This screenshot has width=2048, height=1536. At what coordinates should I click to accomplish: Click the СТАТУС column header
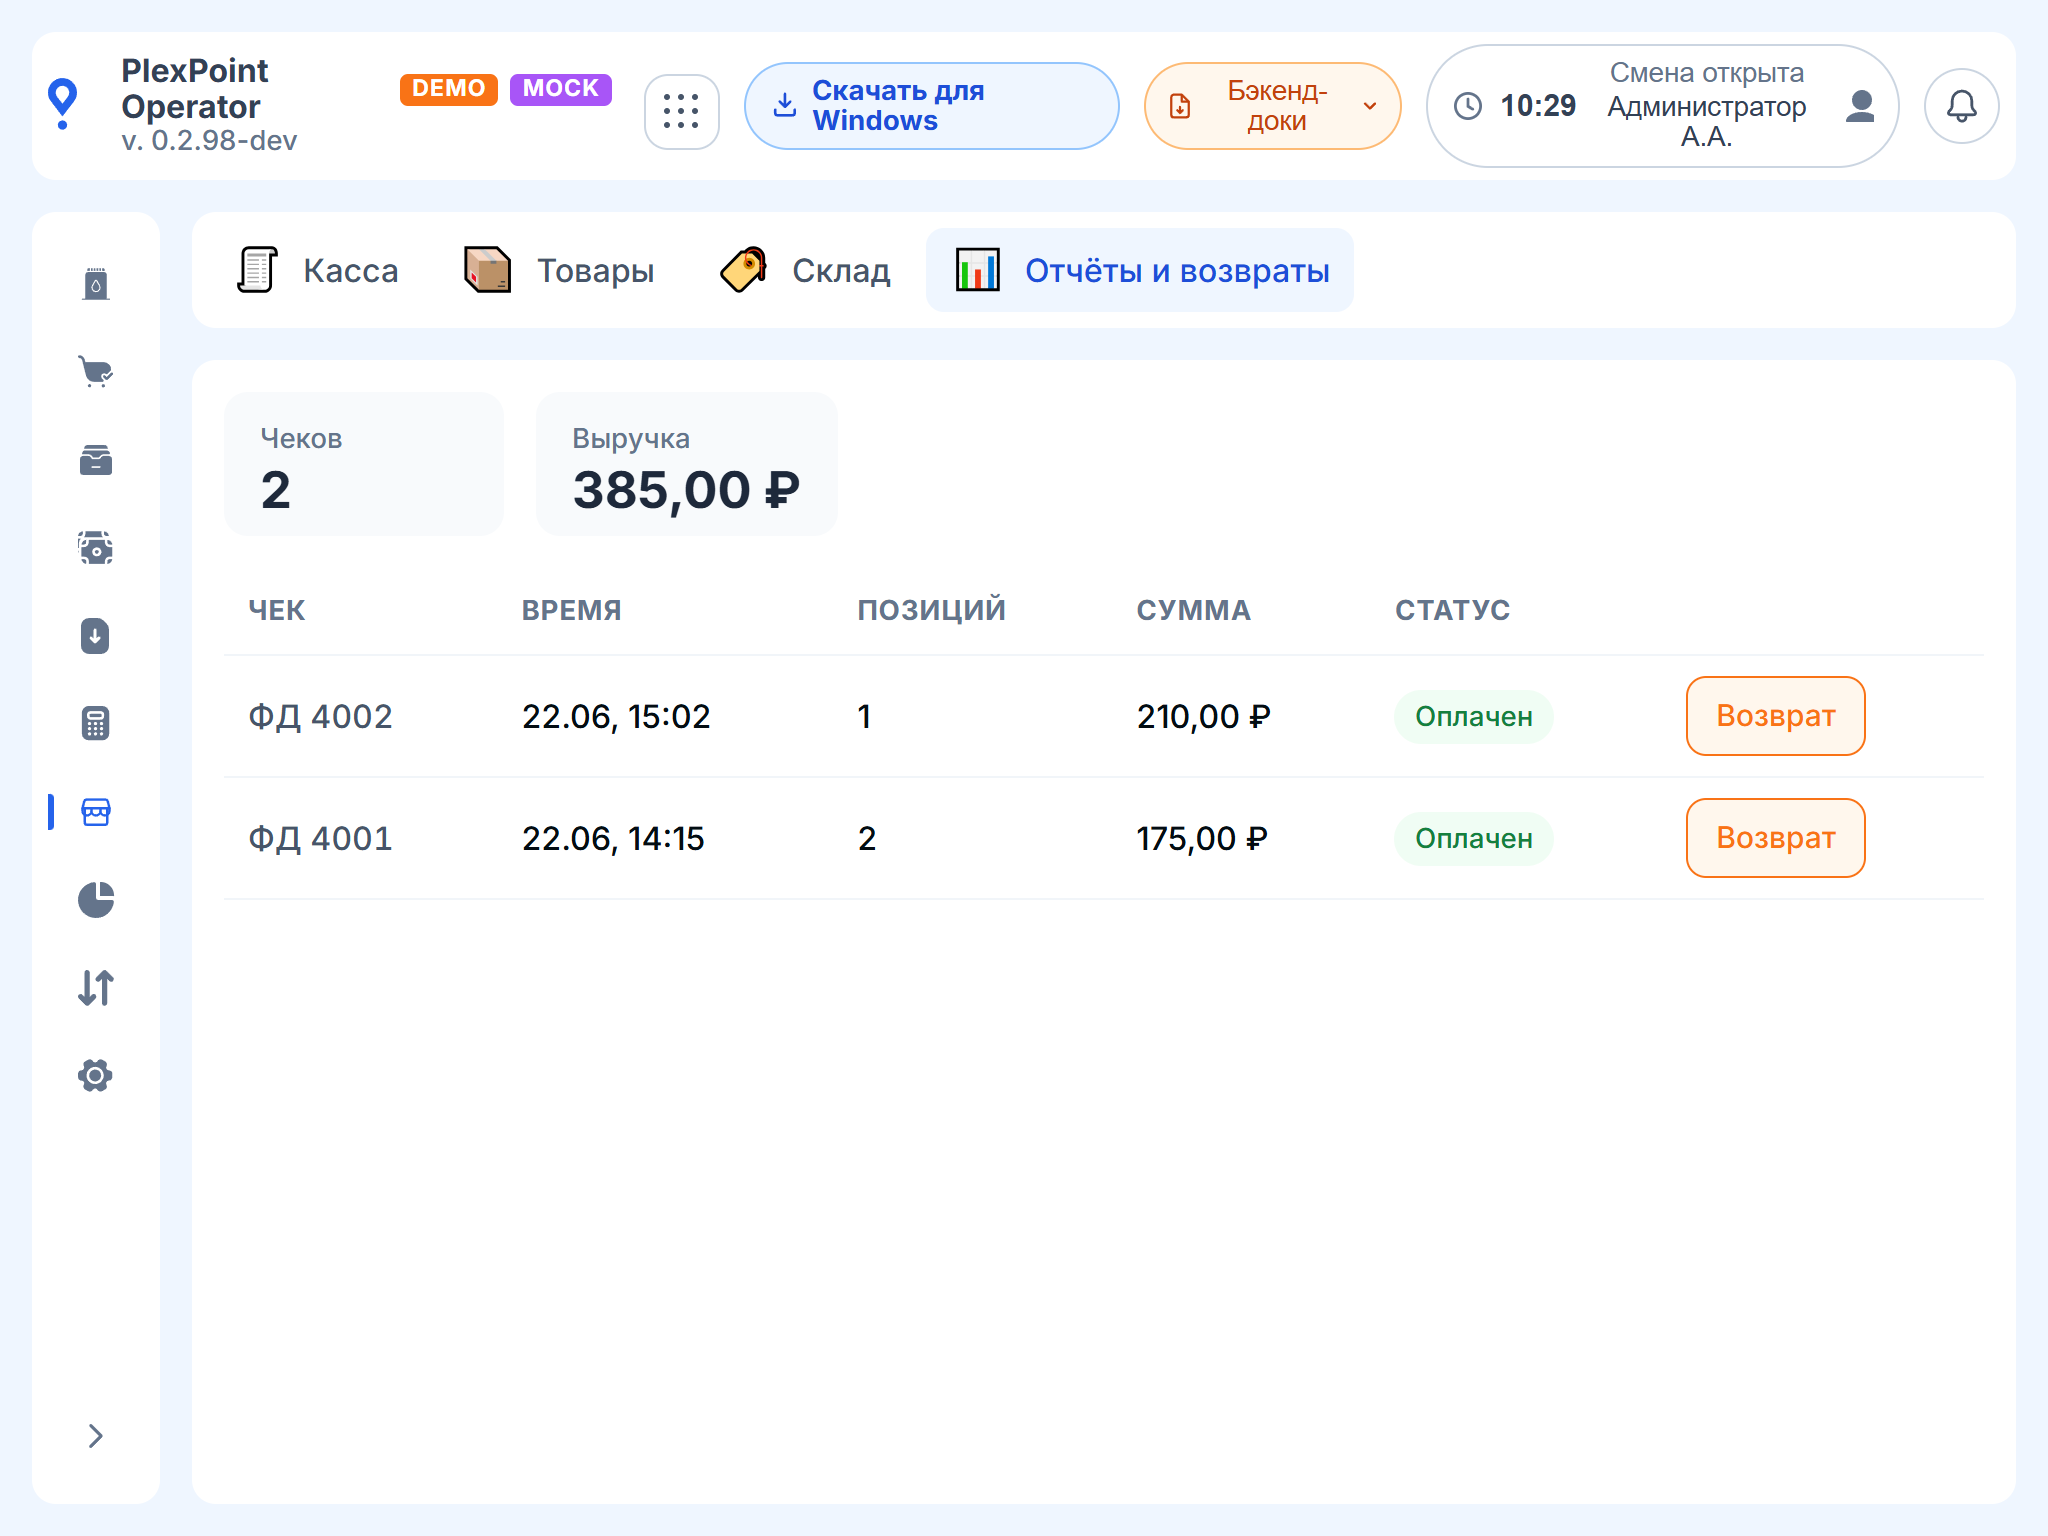click(x=1453, y=610)
